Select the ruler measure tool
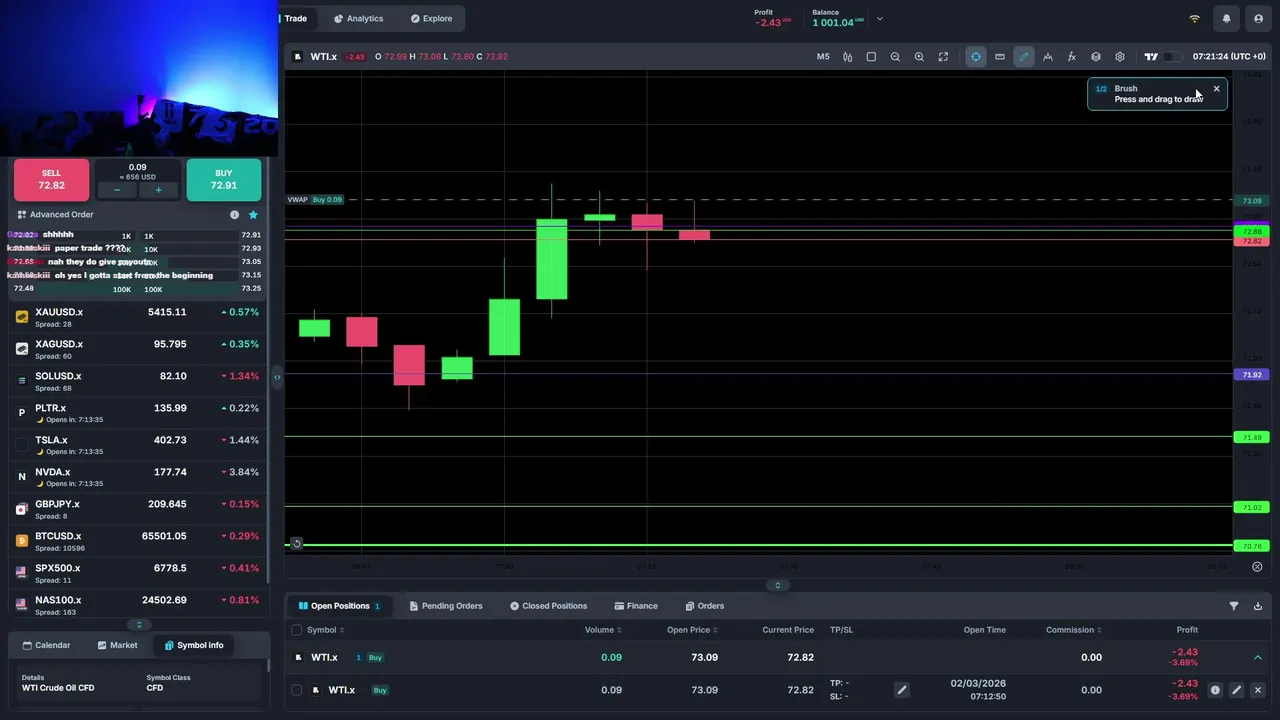This screenshot has width=1280, height=720. coord(1000,57)
